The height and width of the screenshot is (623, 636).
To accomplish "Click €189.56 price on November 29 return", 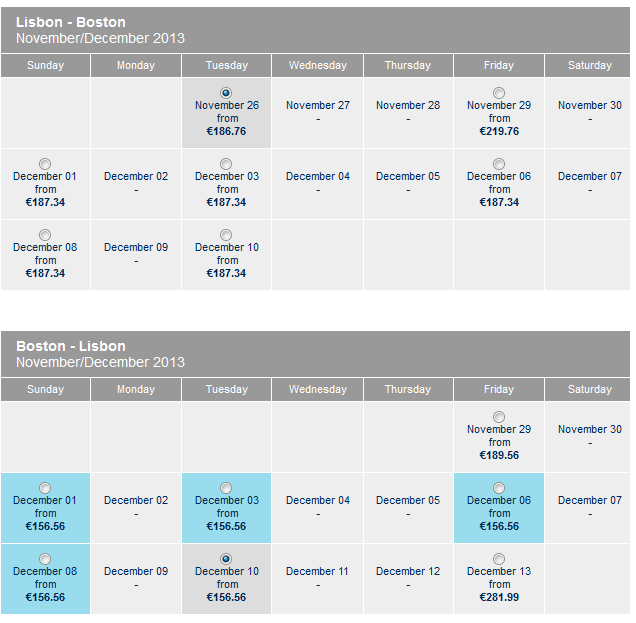I will (x=499, y=455).
